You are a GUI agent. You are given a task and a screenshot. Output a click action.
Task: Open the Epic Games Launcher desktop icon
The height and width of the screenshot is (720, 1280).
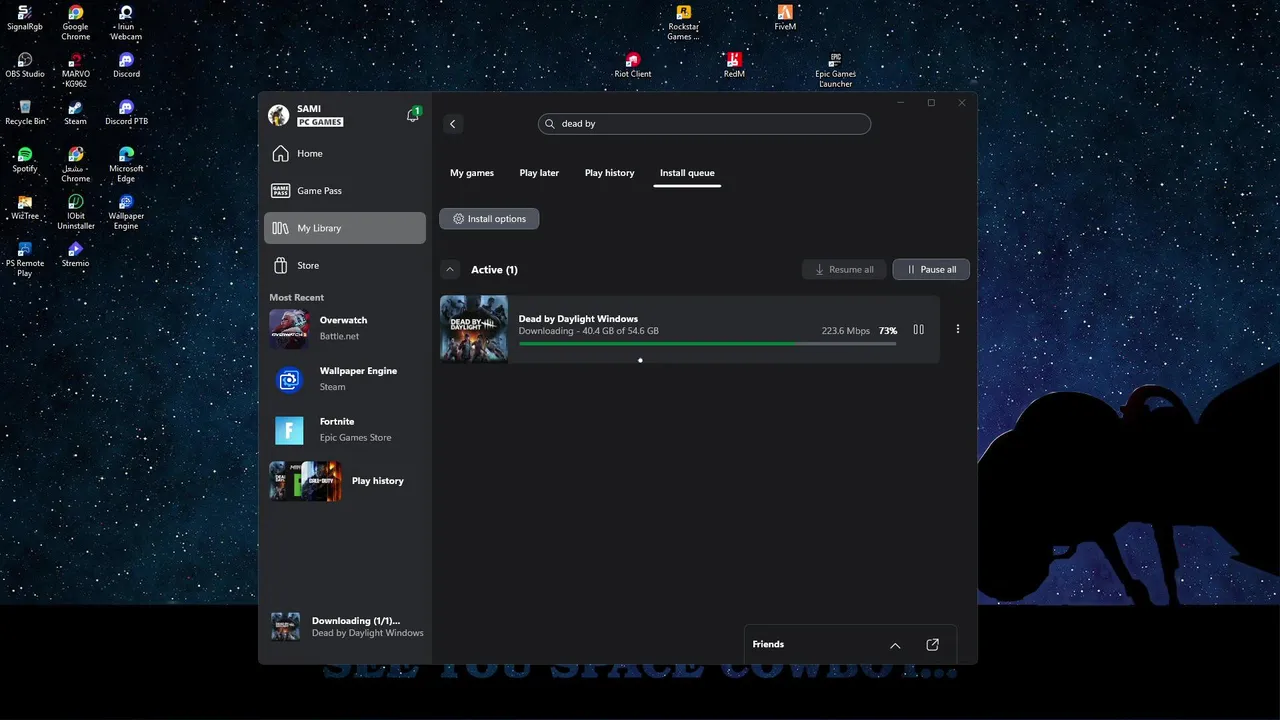tap(835, 70)
